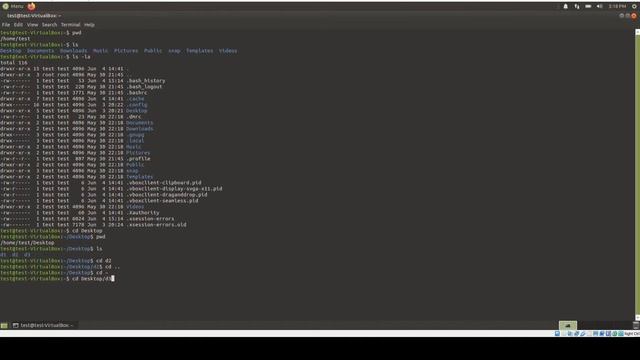640x360 pixels.
Task: Click the trash icon in bottom panel
Action: [x=636, y=325]
